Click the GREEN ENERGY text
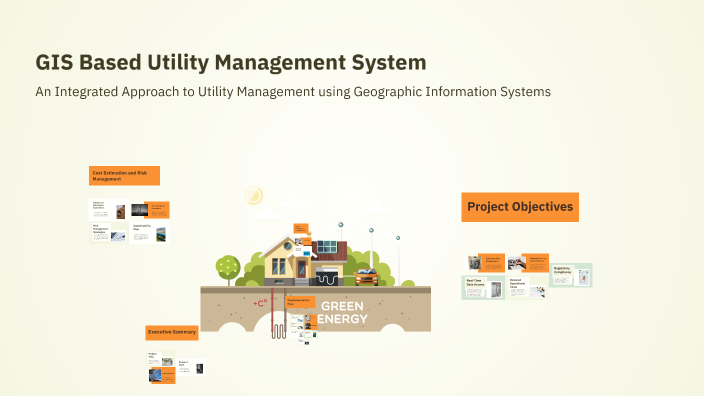 click(342, 312)
